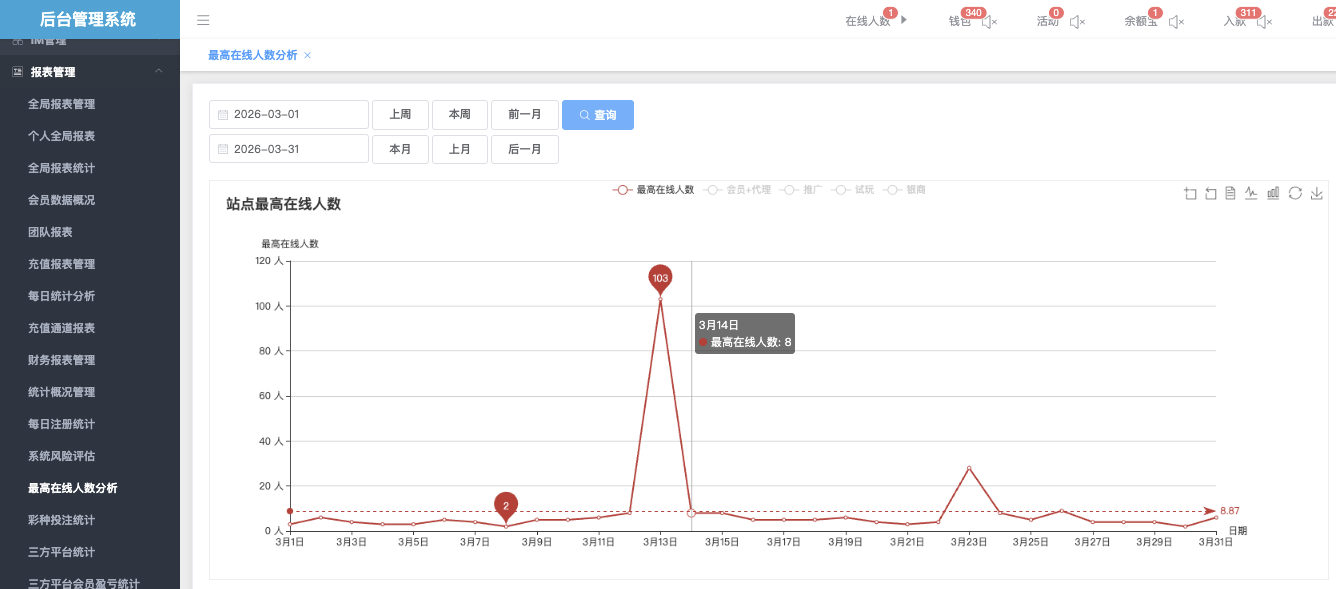The image size is (1336, 589).
Task: Unmute the 钱包 notification sound icon
Action: tap(989, 22)
